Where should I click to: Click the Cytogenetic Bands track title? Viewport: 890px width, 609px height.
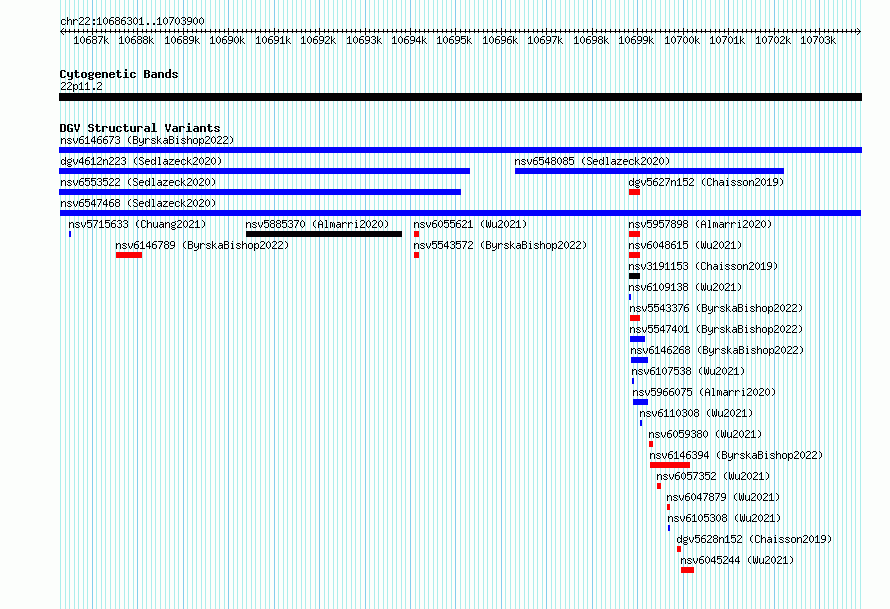[x=119, y=74]
